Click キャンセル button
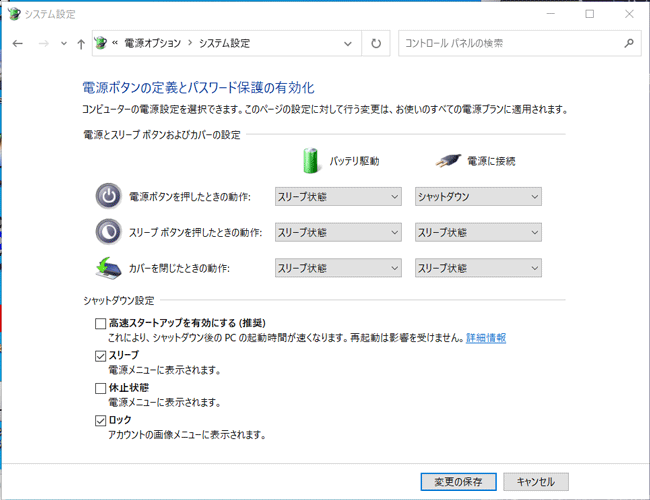 click(x=536, y=482)
